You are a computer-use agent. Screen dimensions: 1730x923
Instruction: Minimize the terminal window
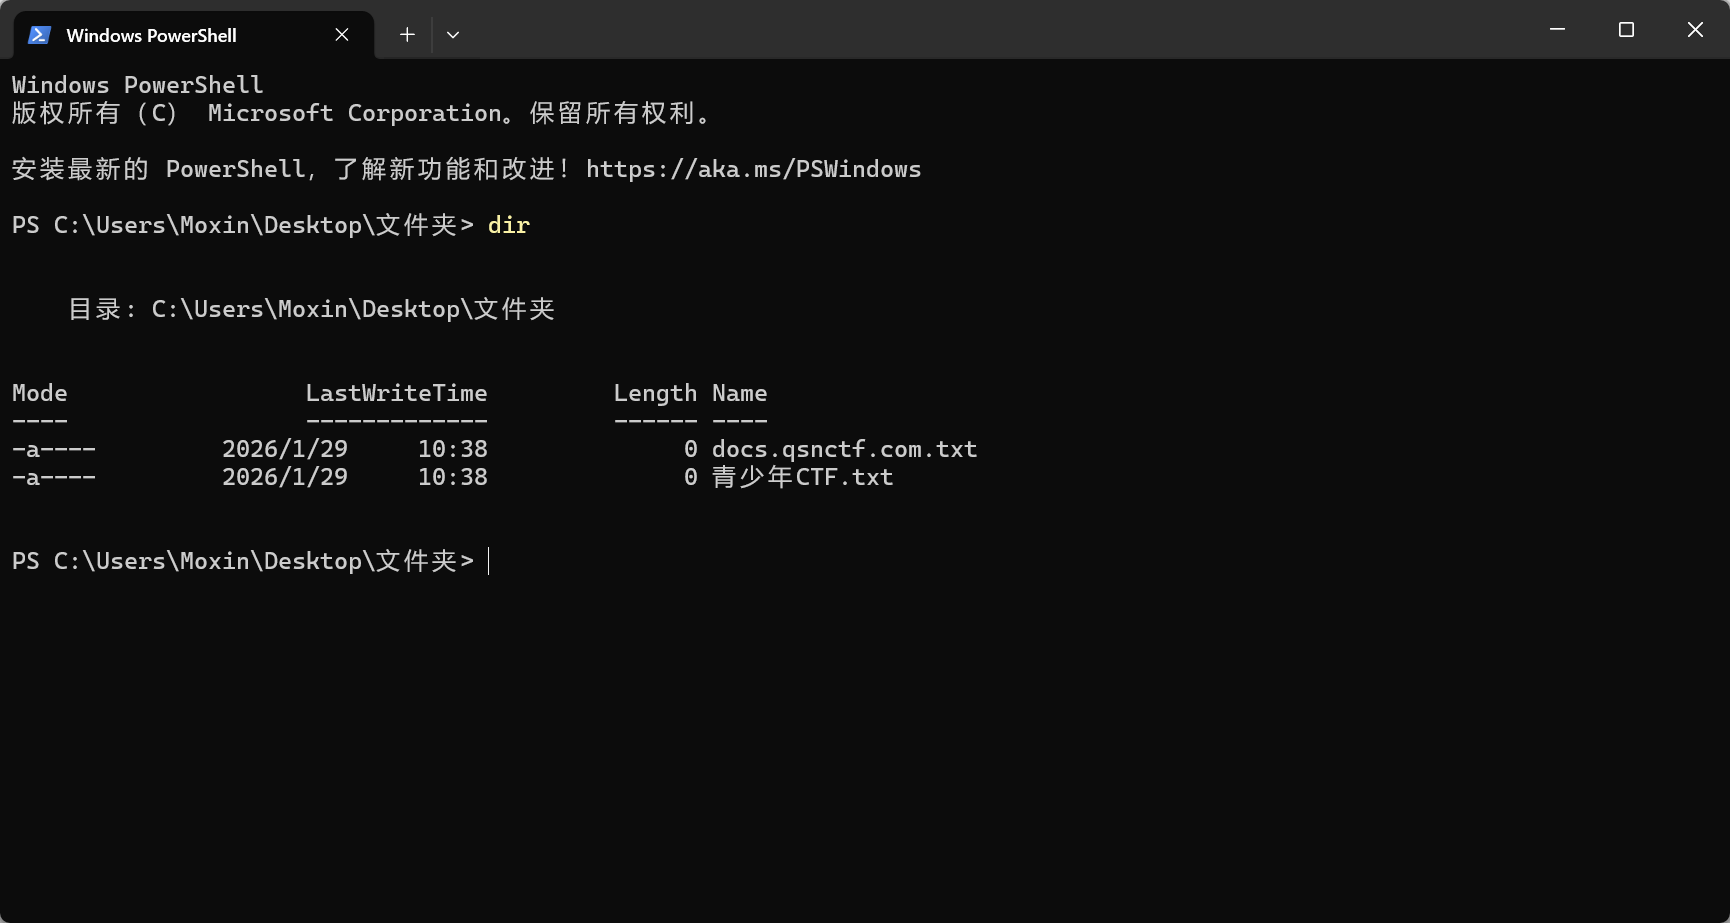click(x=1557, y=30)
